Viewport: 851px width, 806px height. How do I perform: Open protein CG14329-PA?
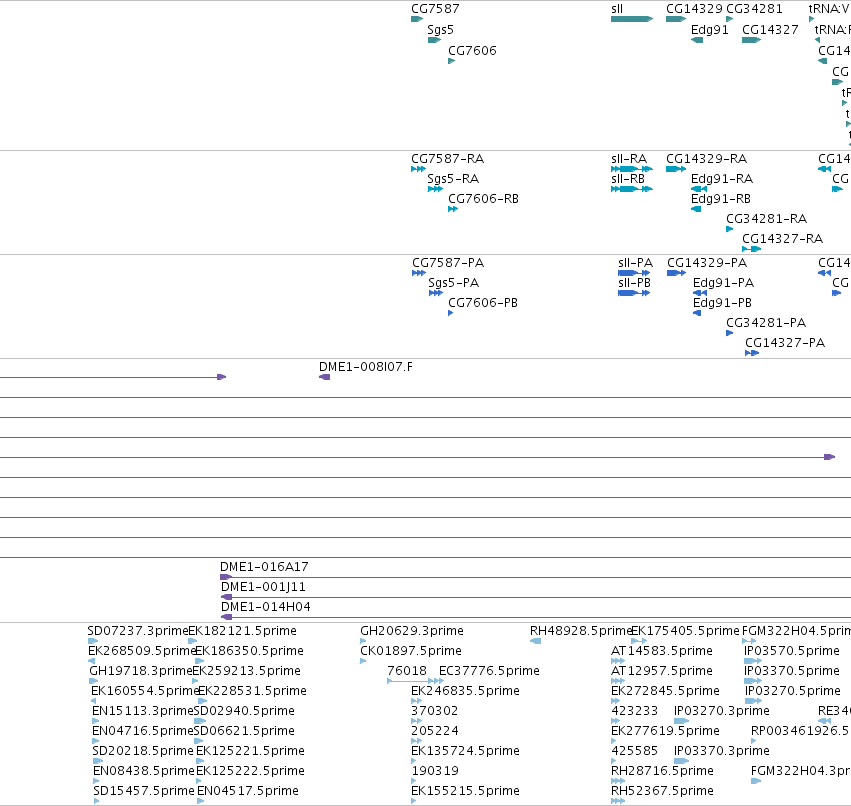pos(707,263)
